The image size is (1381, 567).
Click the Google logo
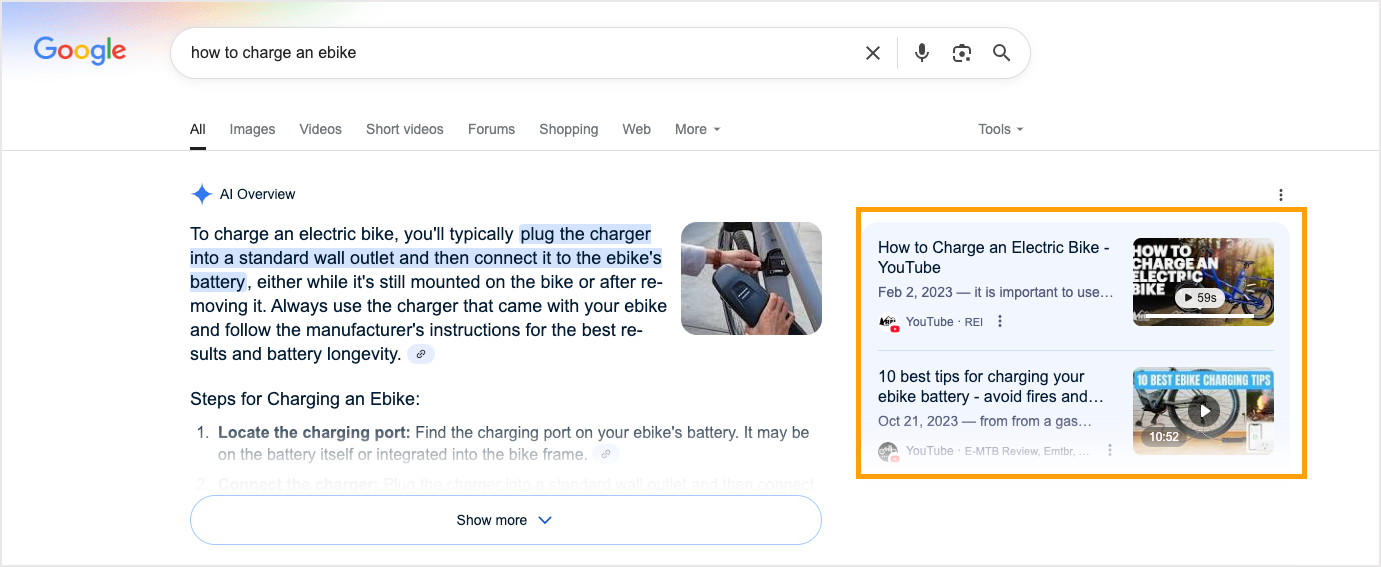[80, 51]
